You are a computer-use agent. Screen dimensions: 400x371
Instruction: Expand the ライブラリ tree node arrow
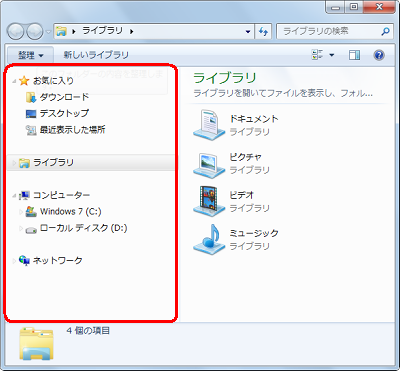coord(14,163)
